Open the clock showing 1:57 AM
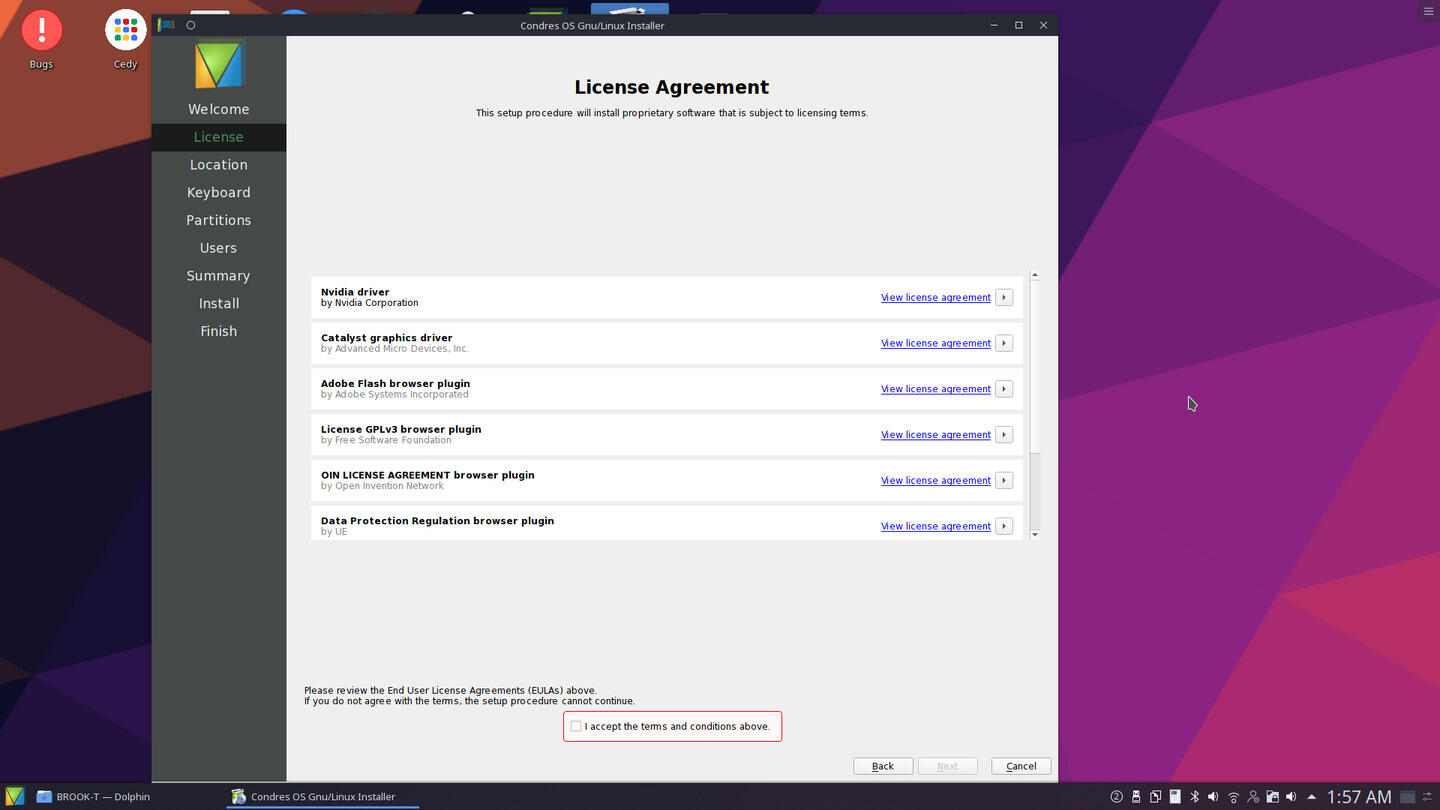Image resolution: width=1440 pixels, height=810 pixels. [1359, 797]
